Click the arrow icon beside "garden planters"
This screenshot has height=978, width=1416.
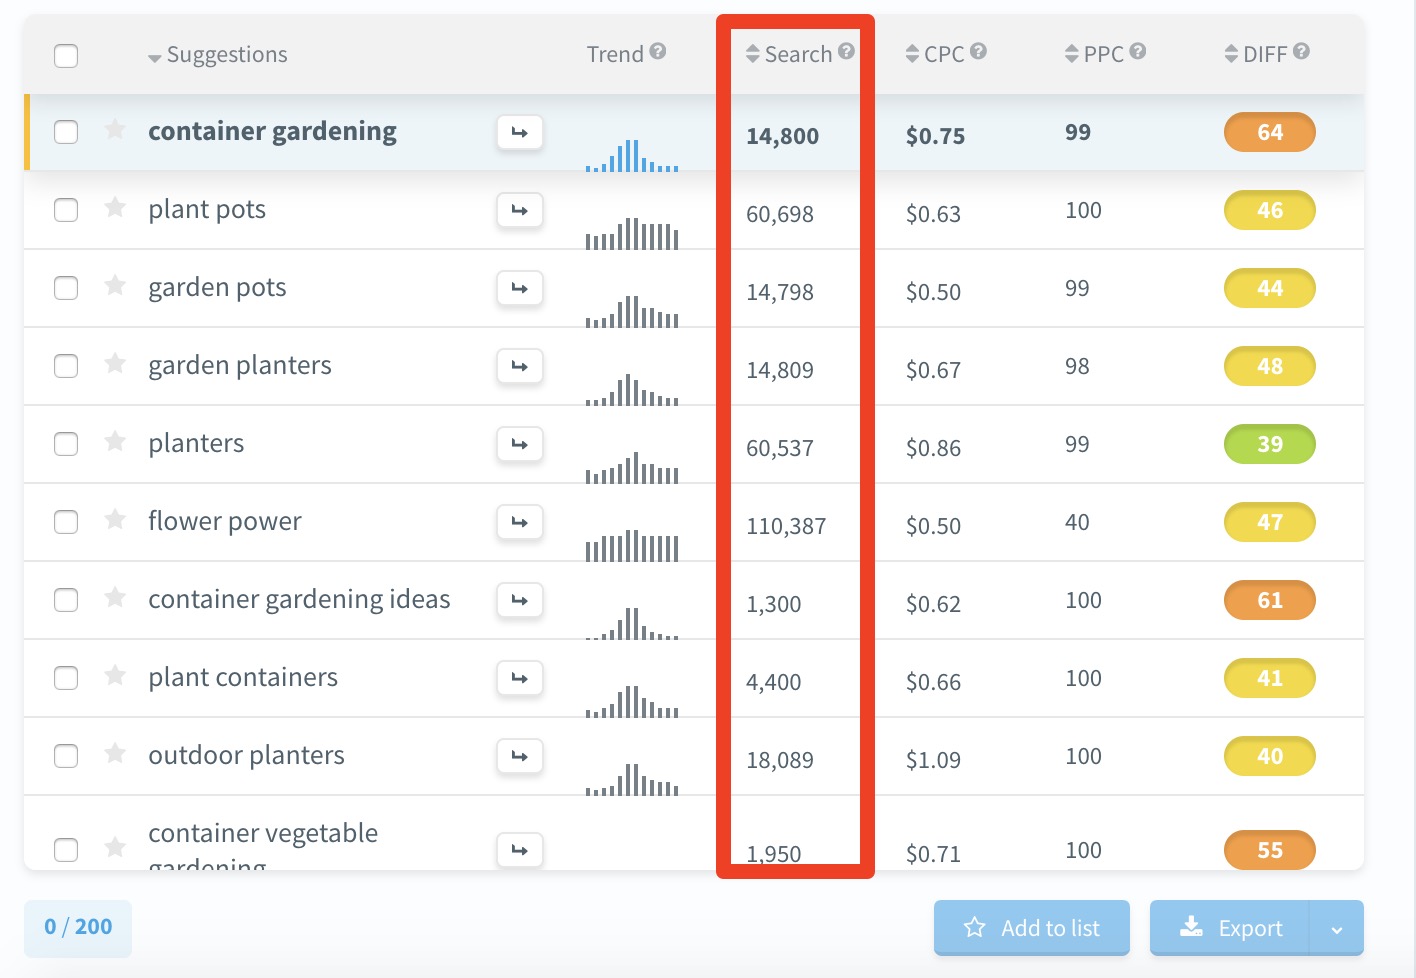tap(519, 366)
